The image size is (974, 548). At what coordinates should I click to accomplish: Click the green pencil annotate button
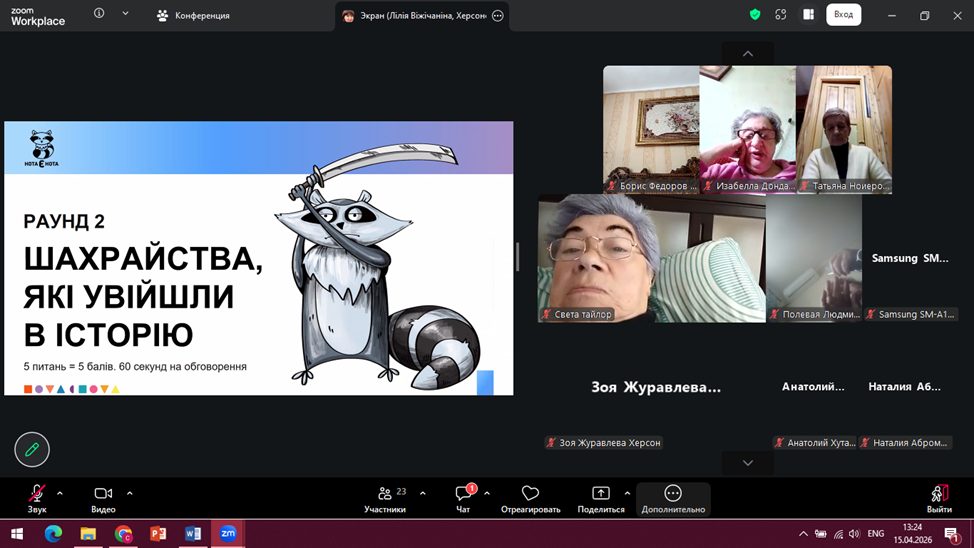coord(32,450)
